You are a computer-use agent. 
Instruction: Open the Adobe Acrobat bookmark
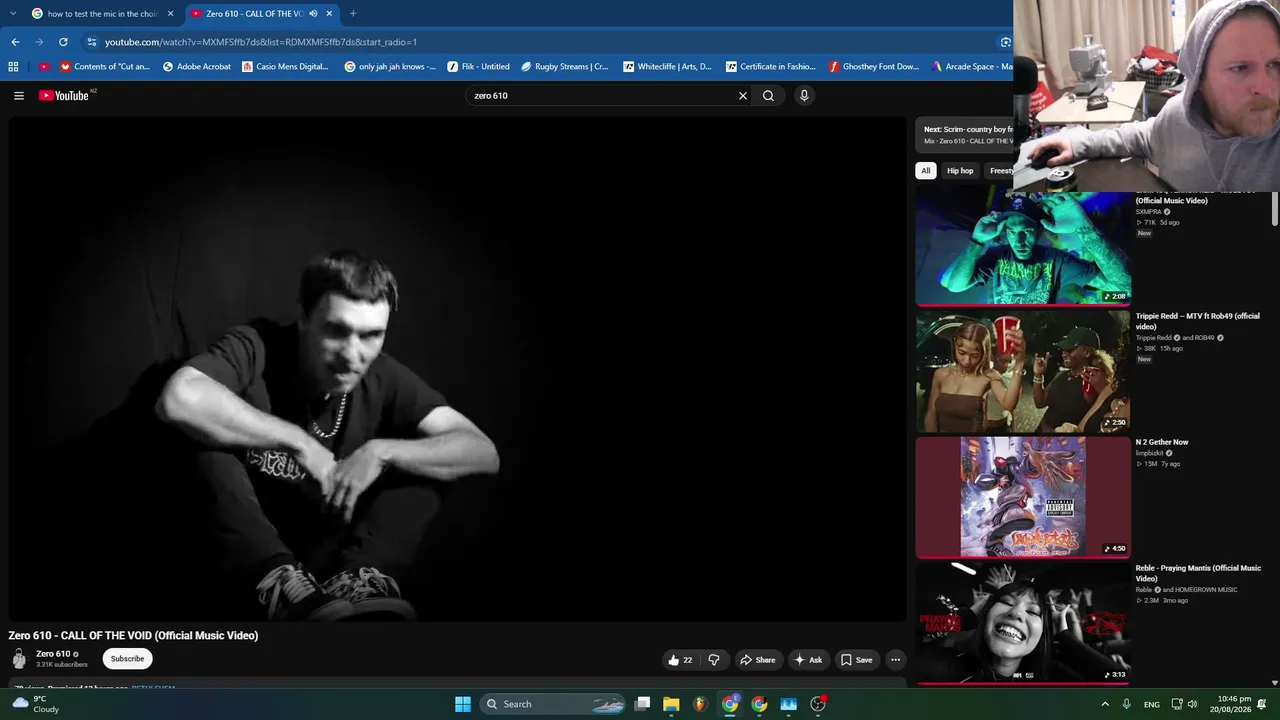(196, 67)
